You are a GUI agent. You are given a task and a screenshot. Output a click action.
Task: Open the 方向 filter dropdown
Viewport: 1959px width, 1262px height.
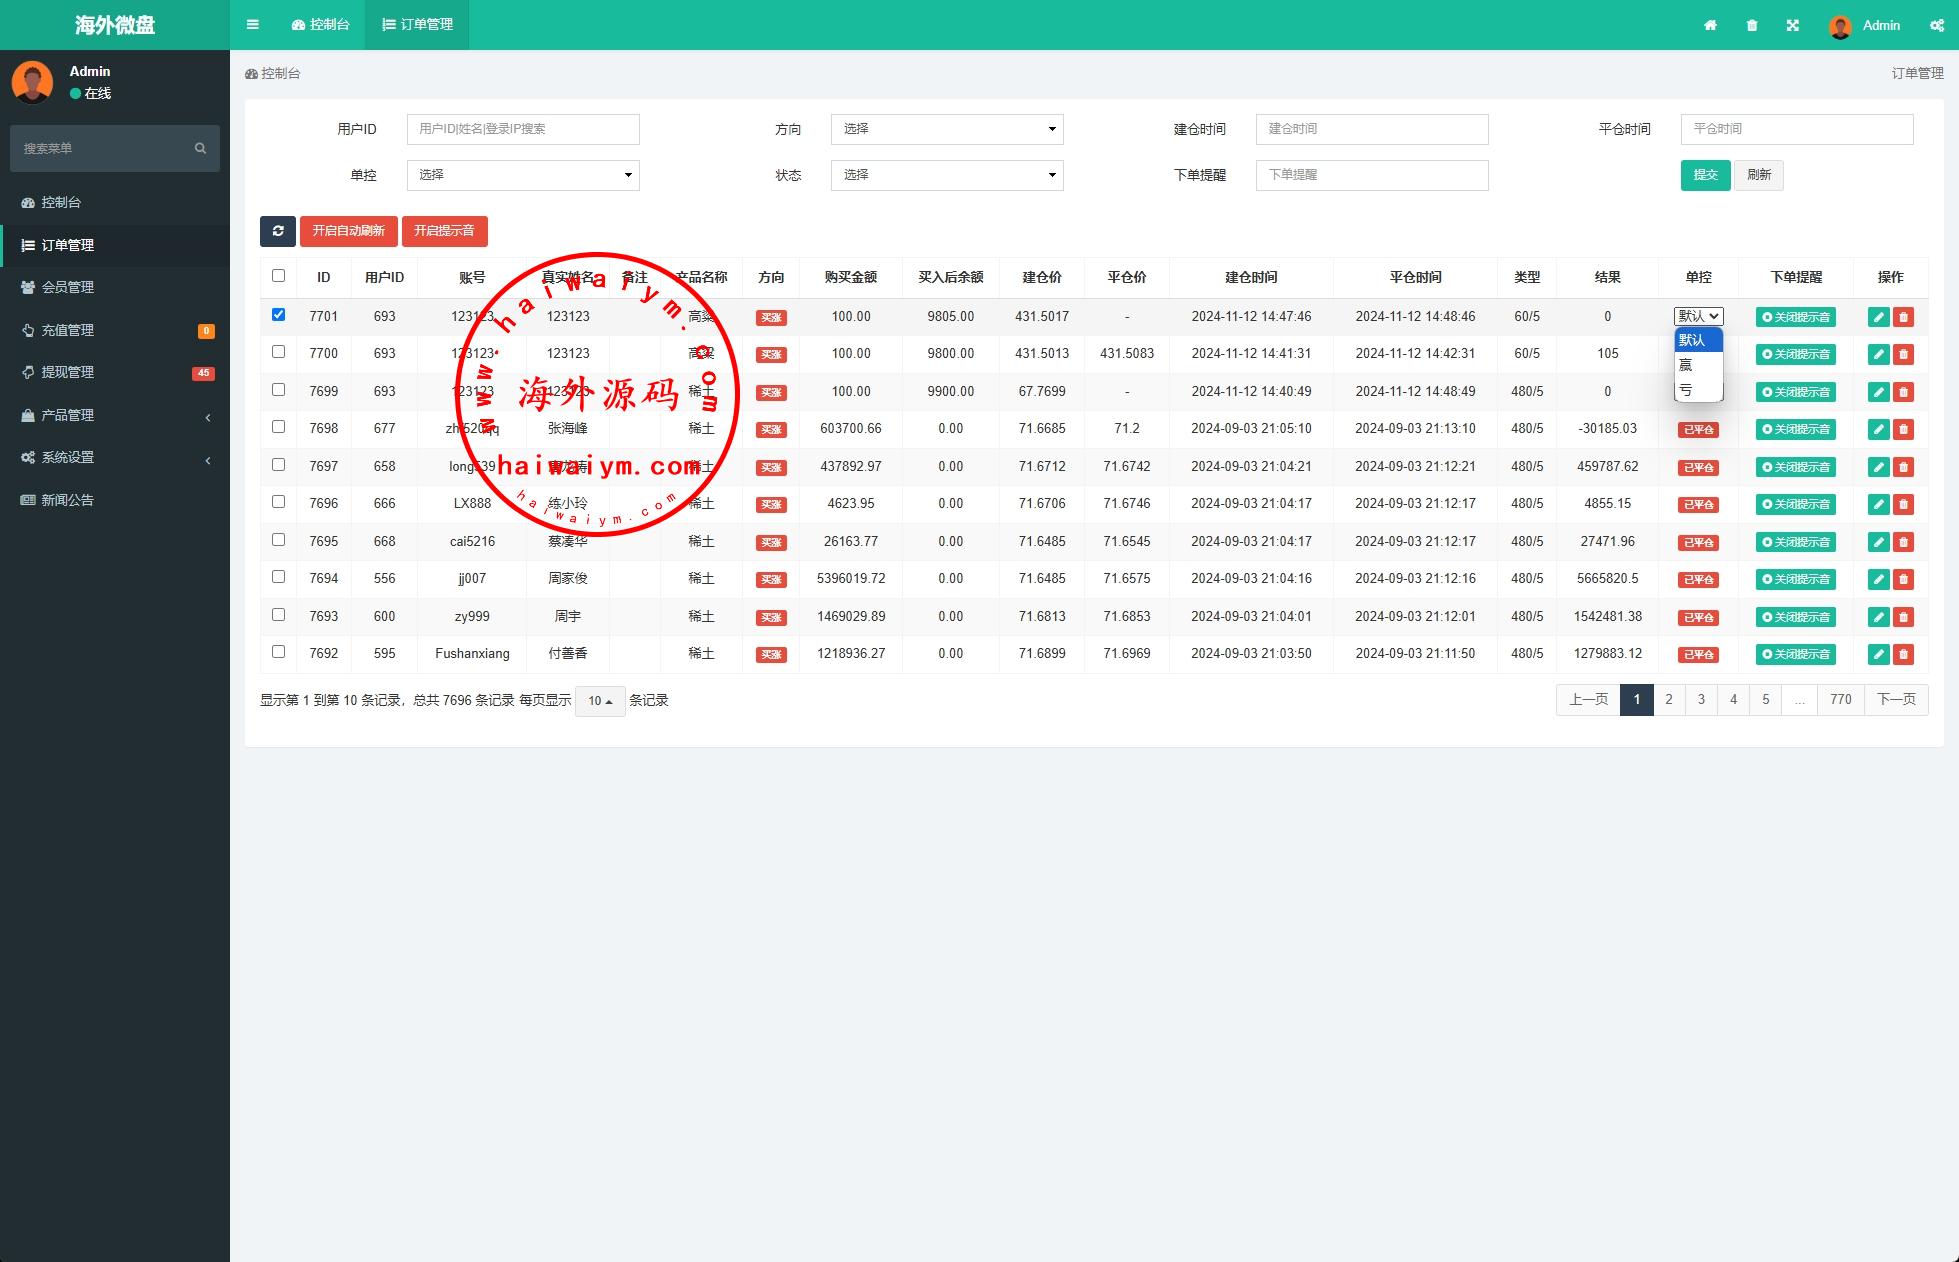point(946,129)
